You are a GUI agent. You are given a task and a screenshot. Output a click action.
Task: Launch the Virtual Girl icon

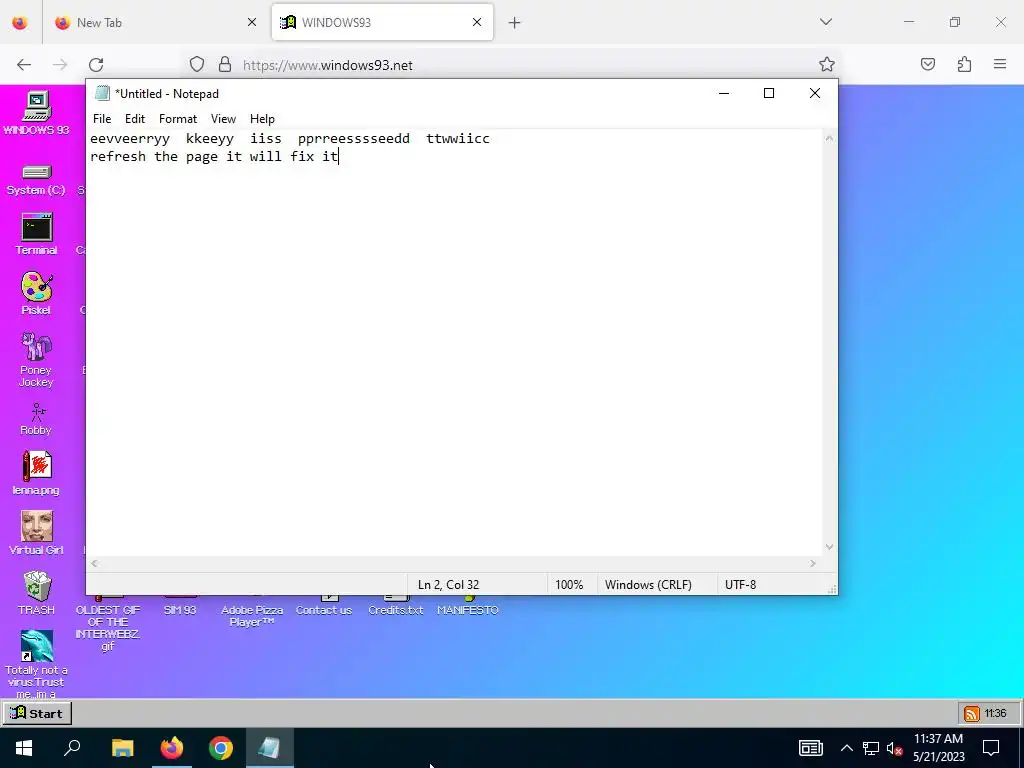point(37,532)
